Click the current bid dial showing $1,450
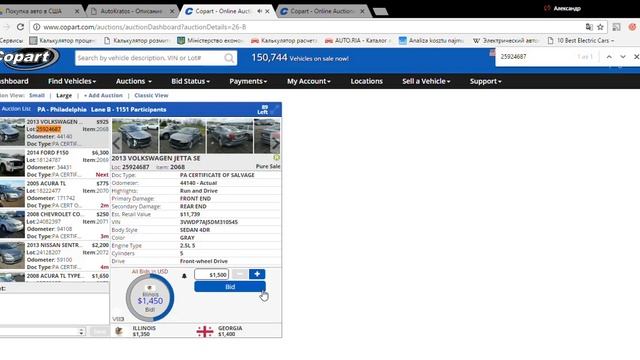Viewport: 640px width, 360px height. [150, 298]
